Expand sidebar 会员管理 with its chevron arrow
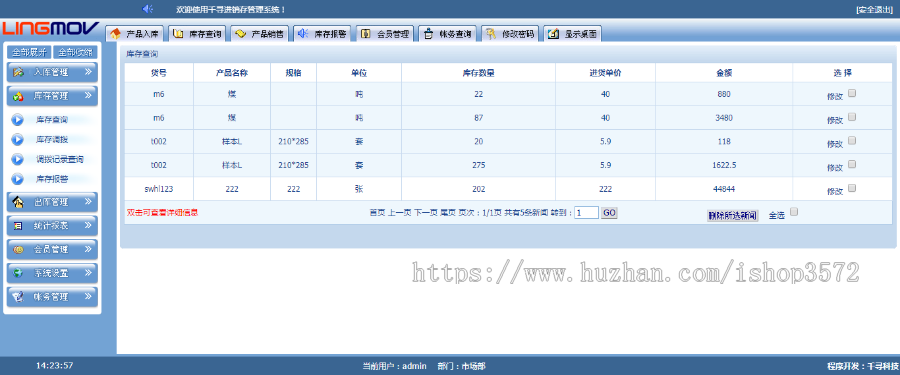Viewport: 900px width, 375px height. (x=88, y=249)
